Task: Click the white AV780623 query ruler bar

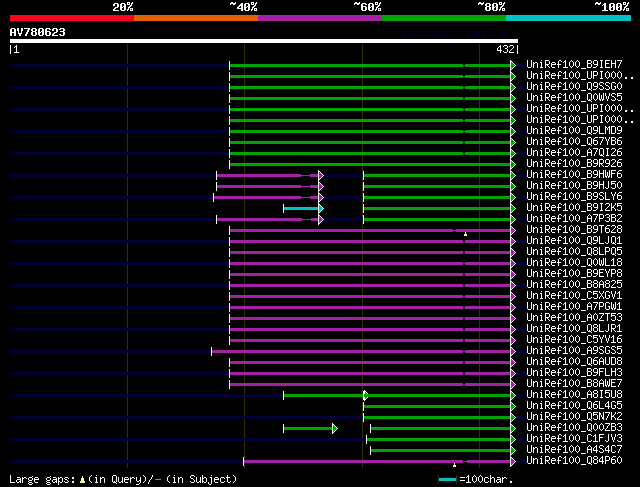Action: click(264, 41)
